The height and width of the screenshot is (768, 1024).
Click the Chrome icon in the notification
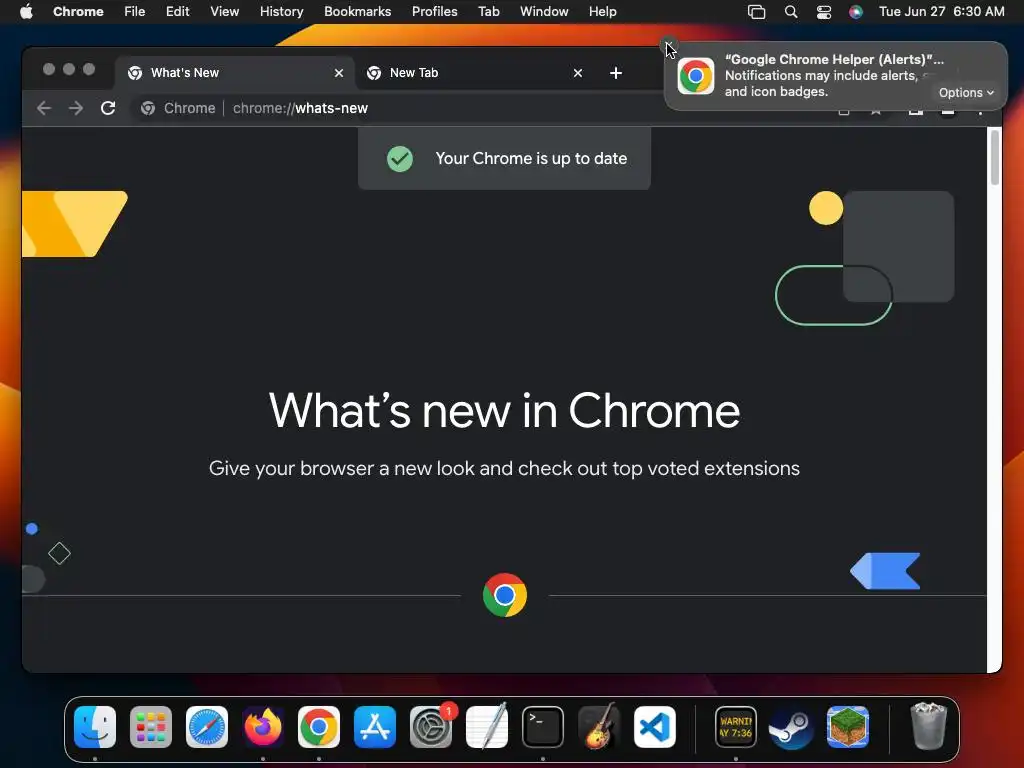[x=696, y=76]
